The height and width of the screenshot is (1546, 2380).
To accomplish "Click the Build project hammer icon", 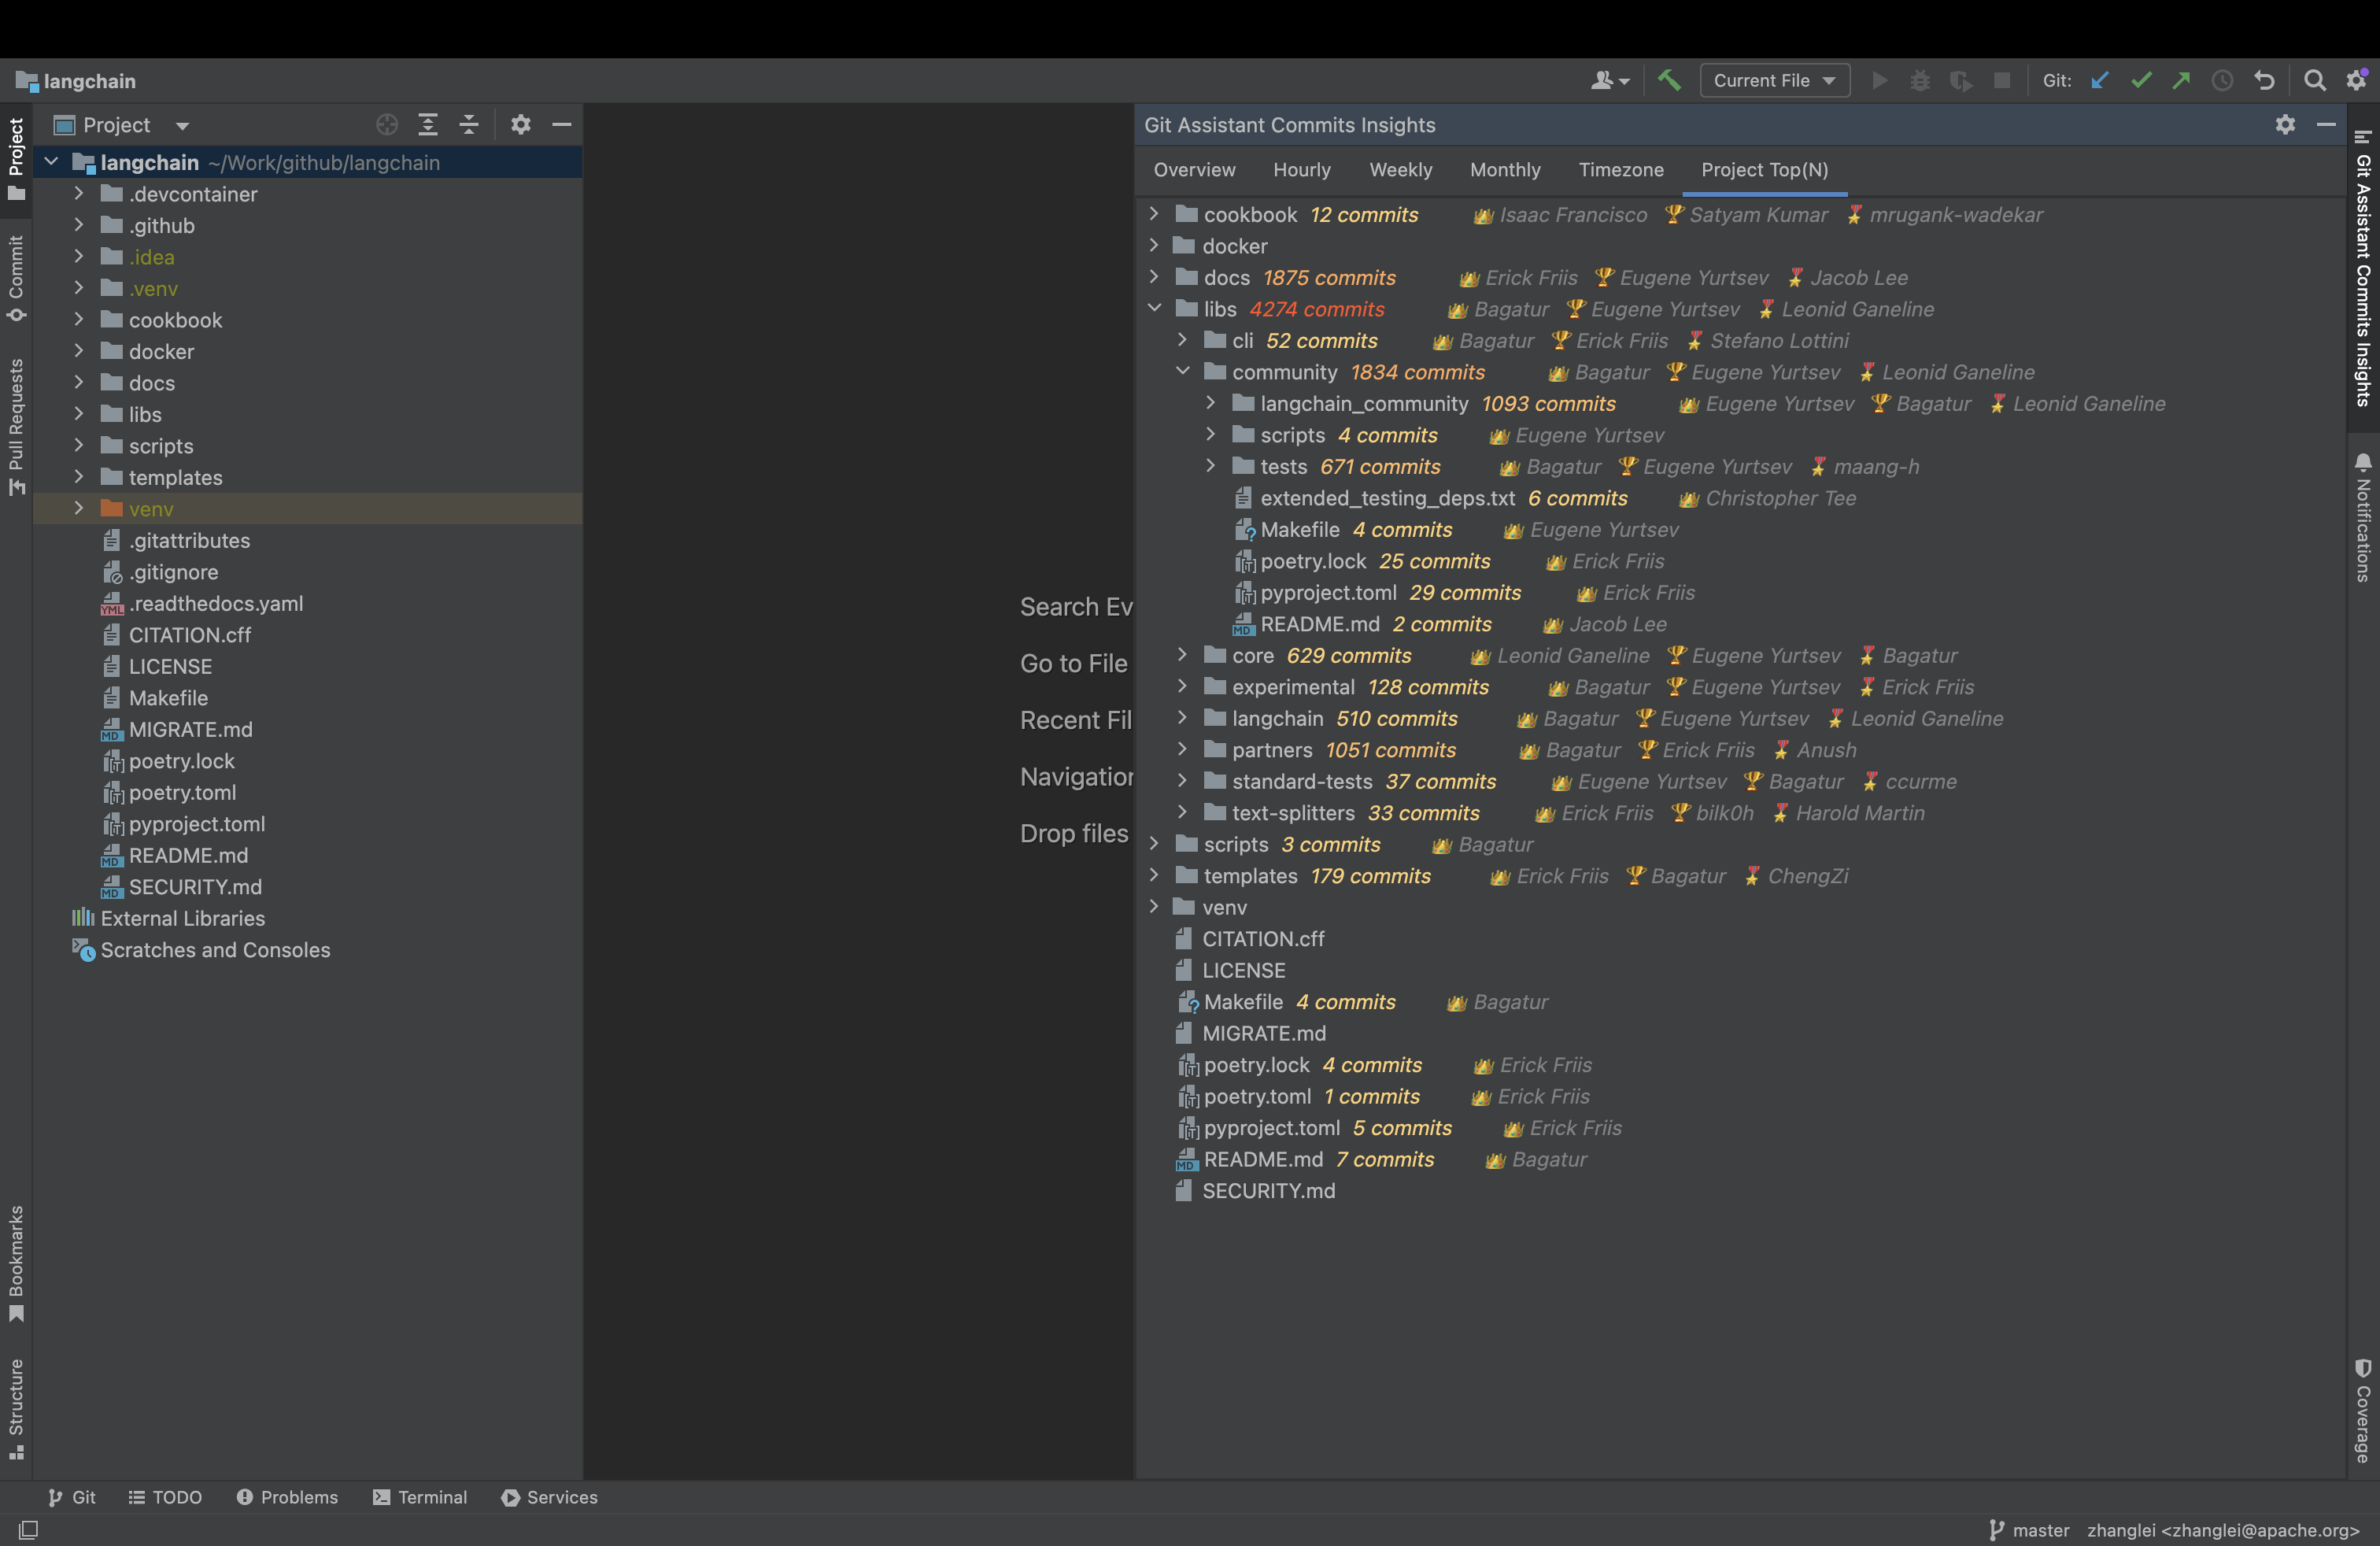I will point(1668,80).
